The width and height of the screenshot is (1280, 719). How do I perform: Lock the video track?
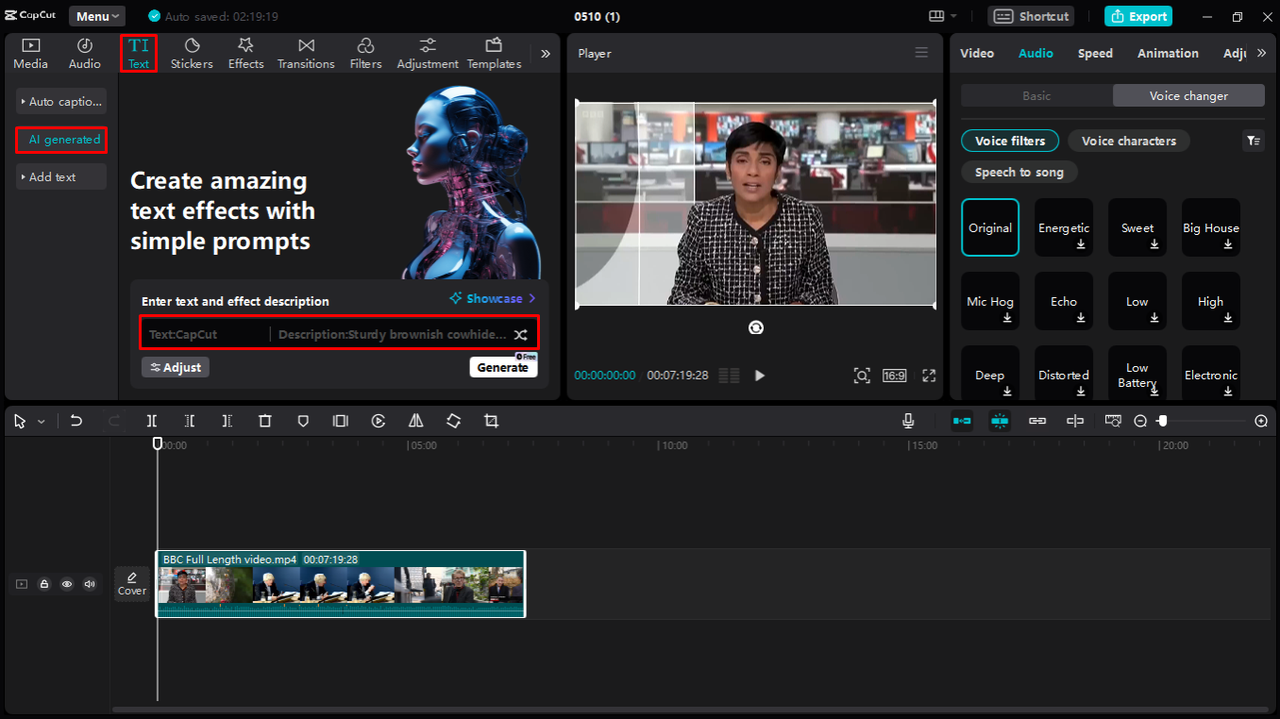(x=44, y=584)
